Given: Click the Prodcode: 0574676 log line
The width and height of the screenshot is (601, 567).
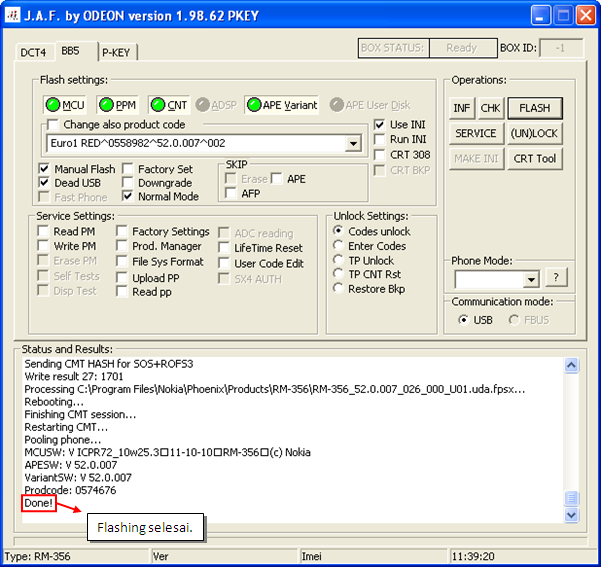Looking at the screenshot, I should pyautogui.click(x=70, y=490).
